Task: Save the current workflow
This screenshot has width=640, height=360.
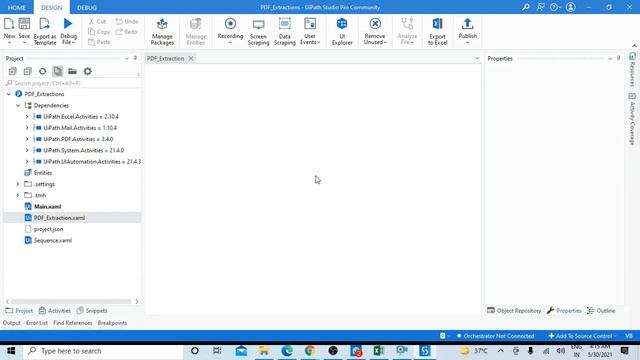Action: point(24,31)
